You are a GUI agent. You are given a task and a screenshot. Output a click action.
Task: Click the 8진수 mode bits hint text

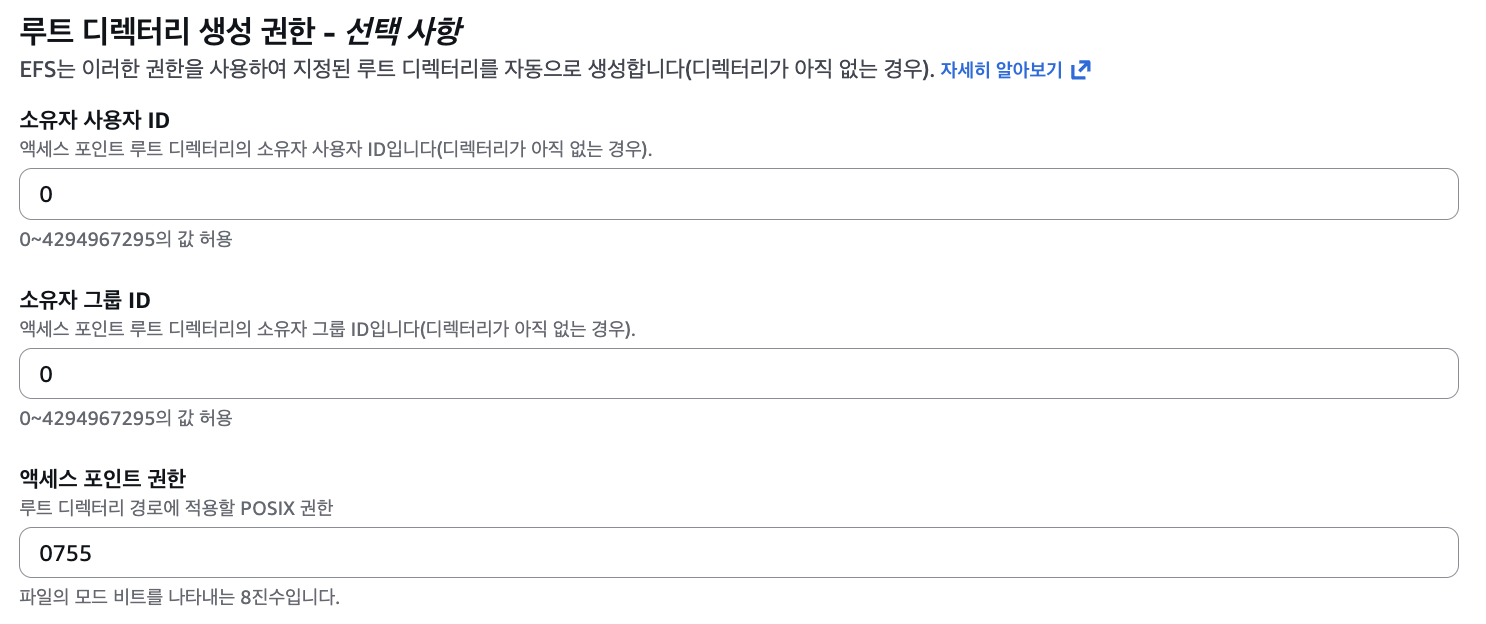pyautogui.click(x=180, y=598)
